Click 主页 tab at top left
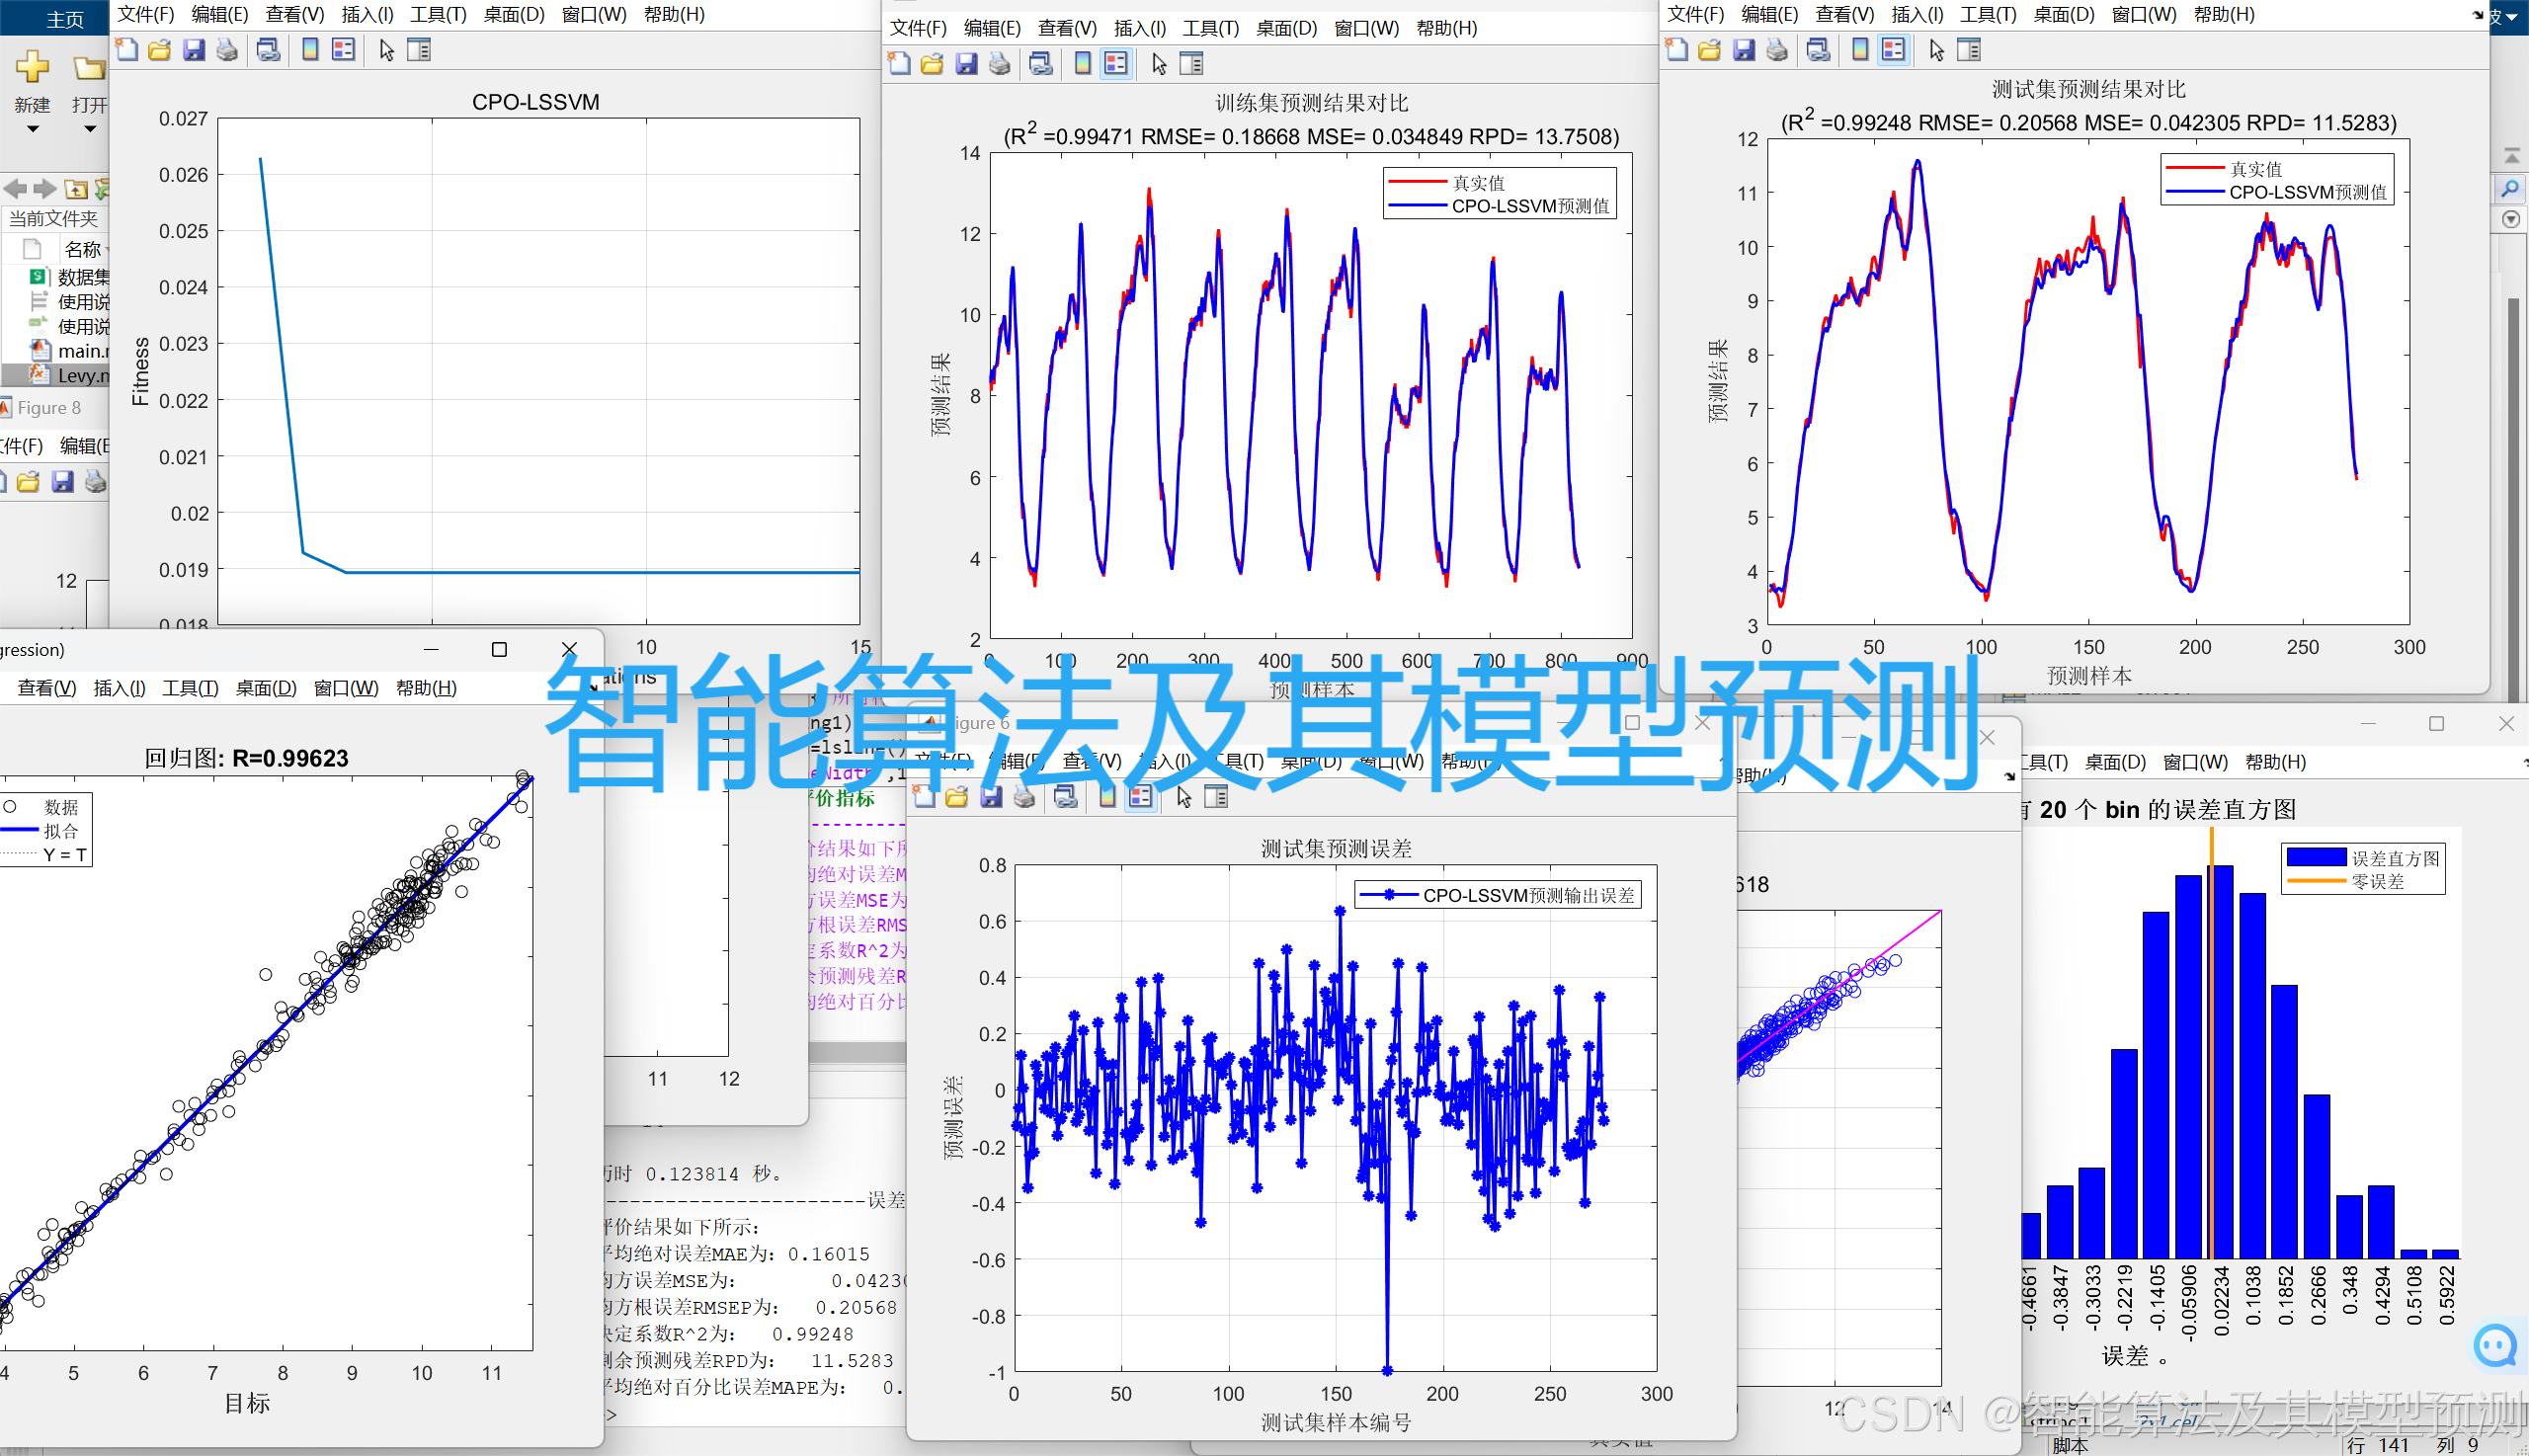2529x1456 pixels. point(65,19)
